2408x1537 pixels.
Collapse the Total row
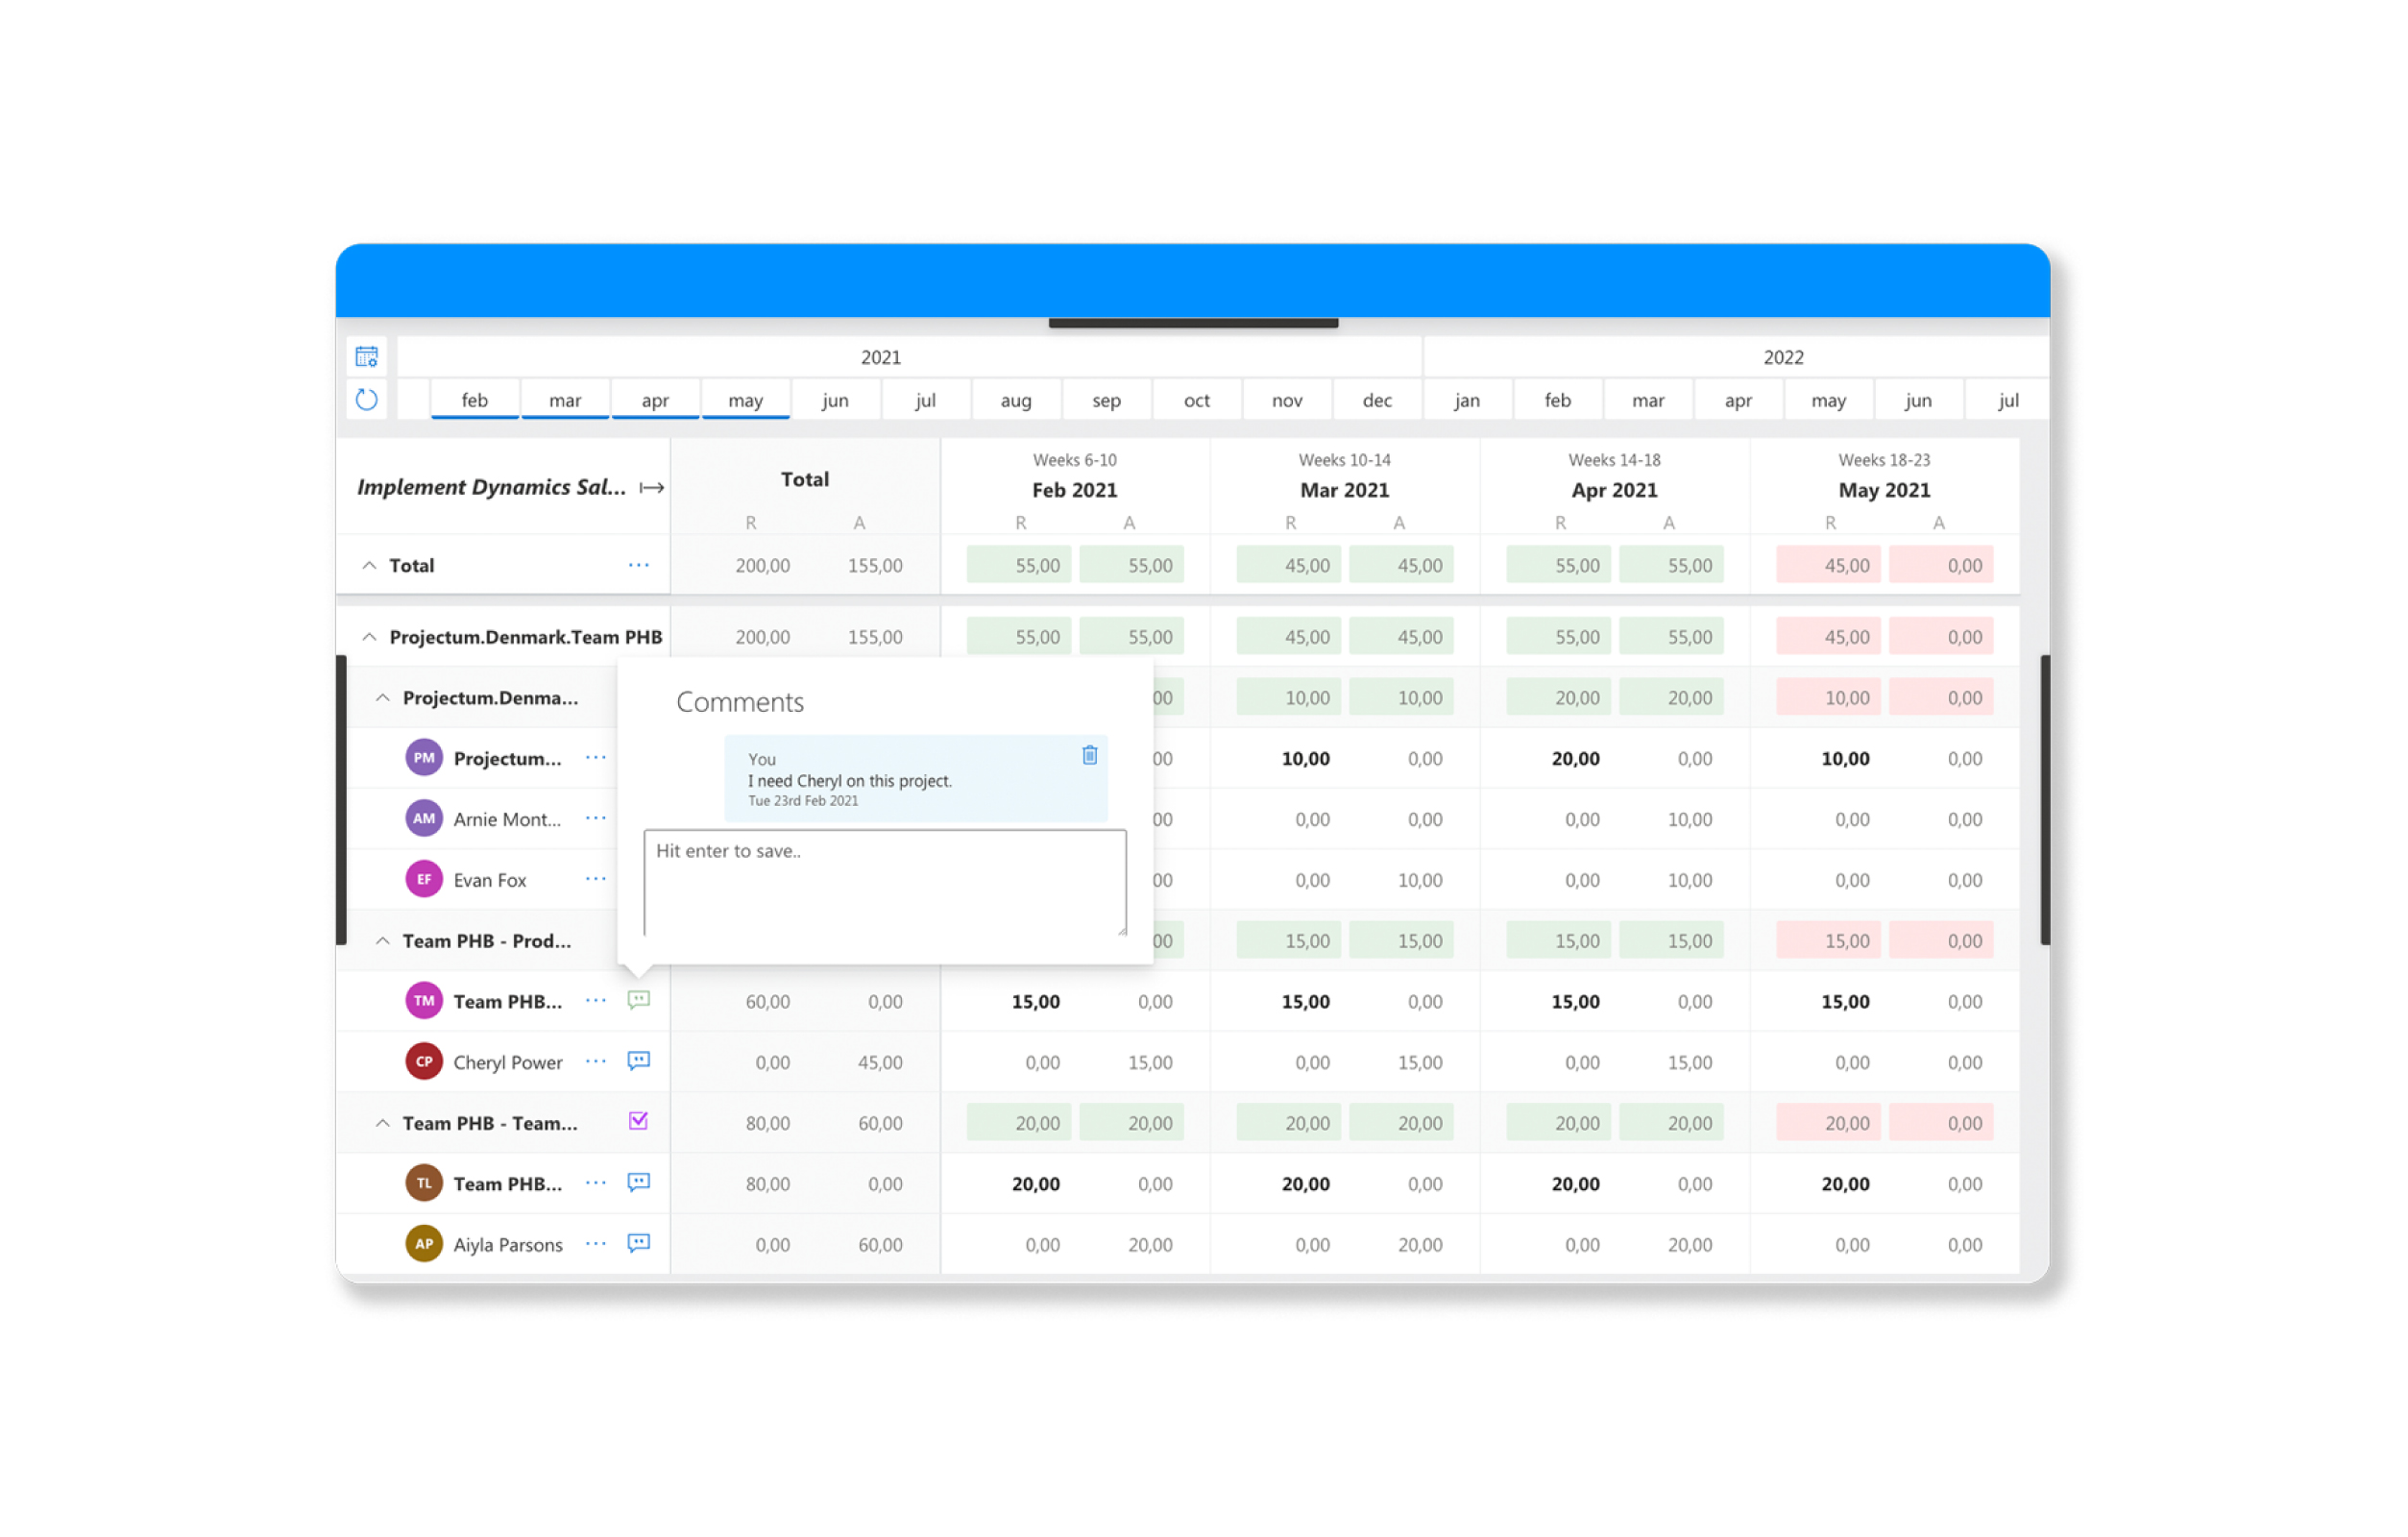coord(369,565)
